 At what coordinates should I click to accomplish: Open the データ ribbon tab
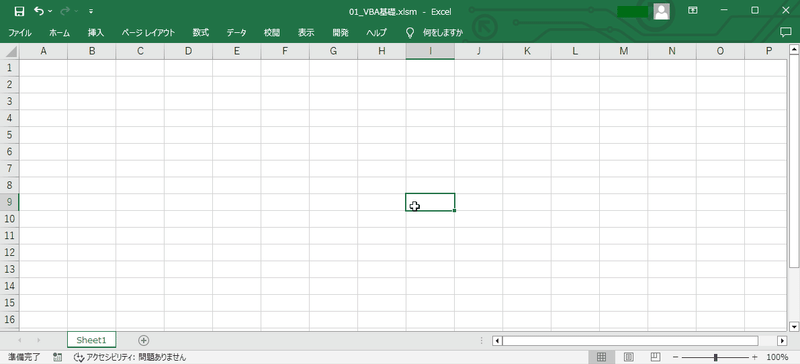237,33
